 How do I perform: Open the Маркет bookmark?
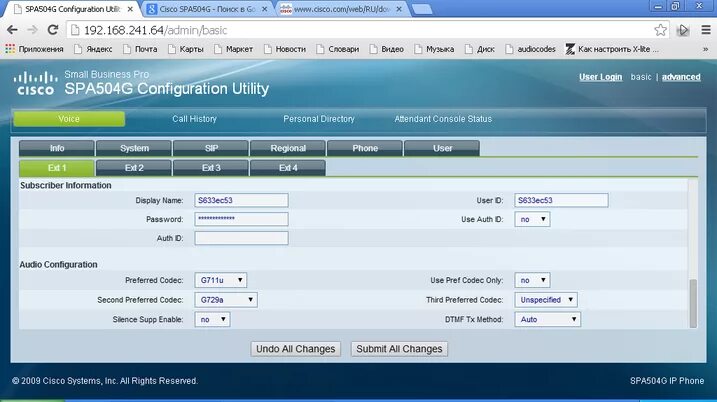[233, 49]
